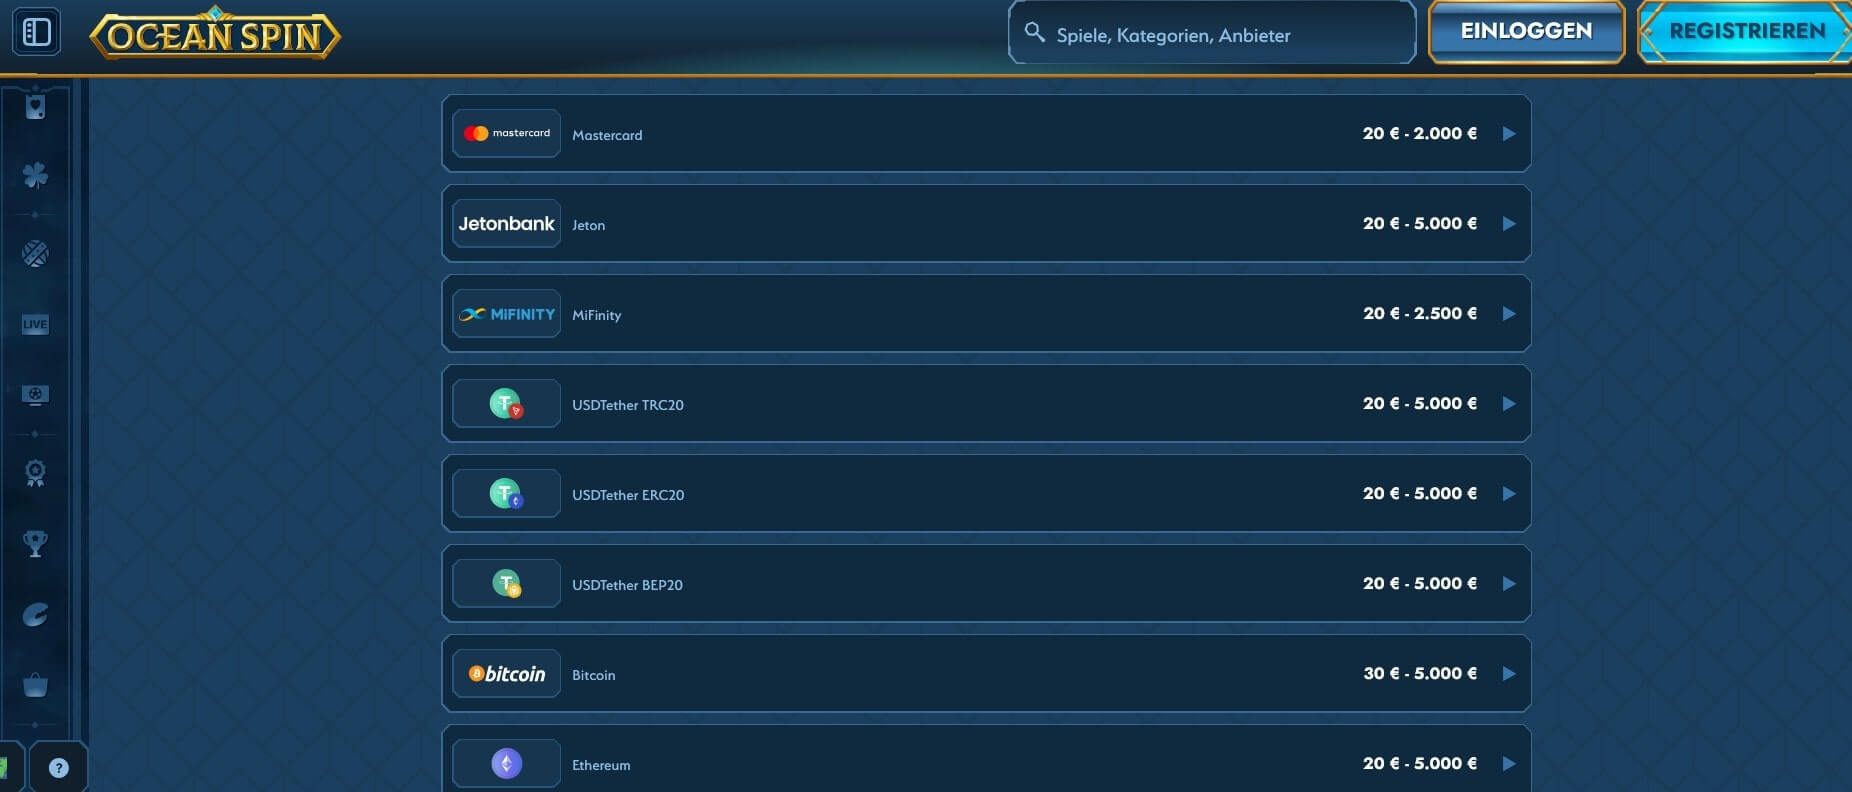The width and height of the screenshot is (1852, 792).
Task: Open the virtual sports monitor sidebar icon
Action: [35, 396]
